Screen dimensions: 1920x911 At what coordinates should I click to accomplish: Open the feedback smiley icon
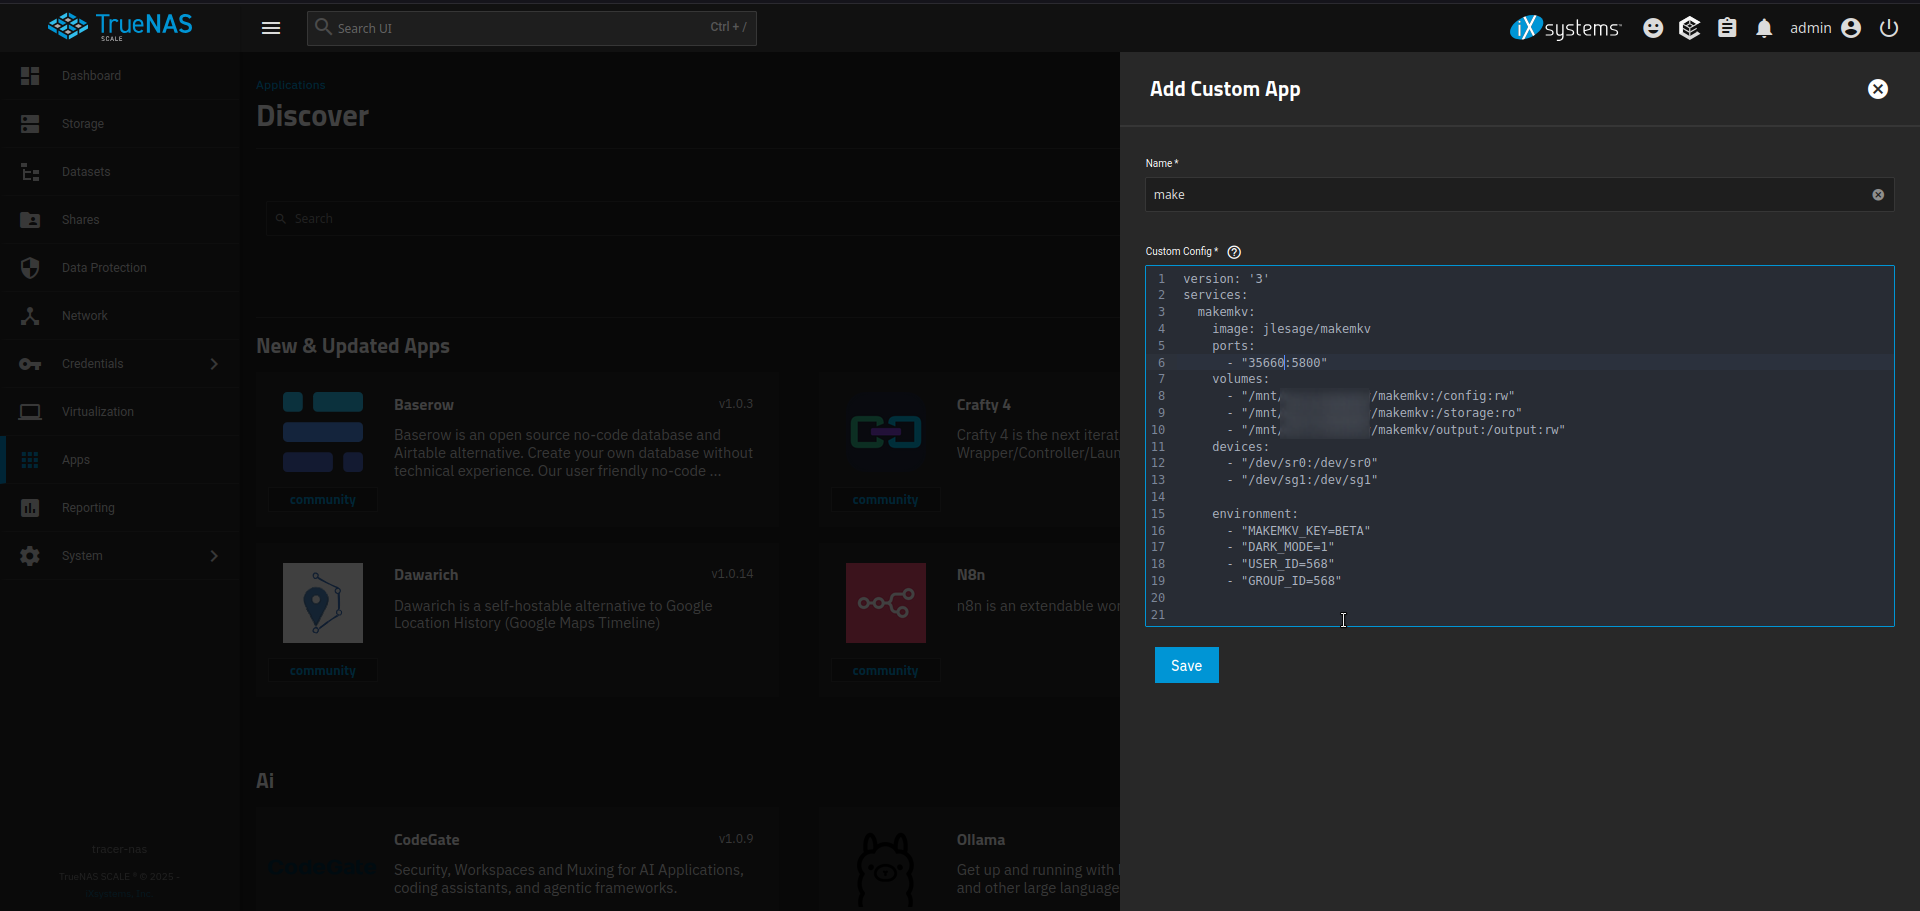pos(1653,28)
